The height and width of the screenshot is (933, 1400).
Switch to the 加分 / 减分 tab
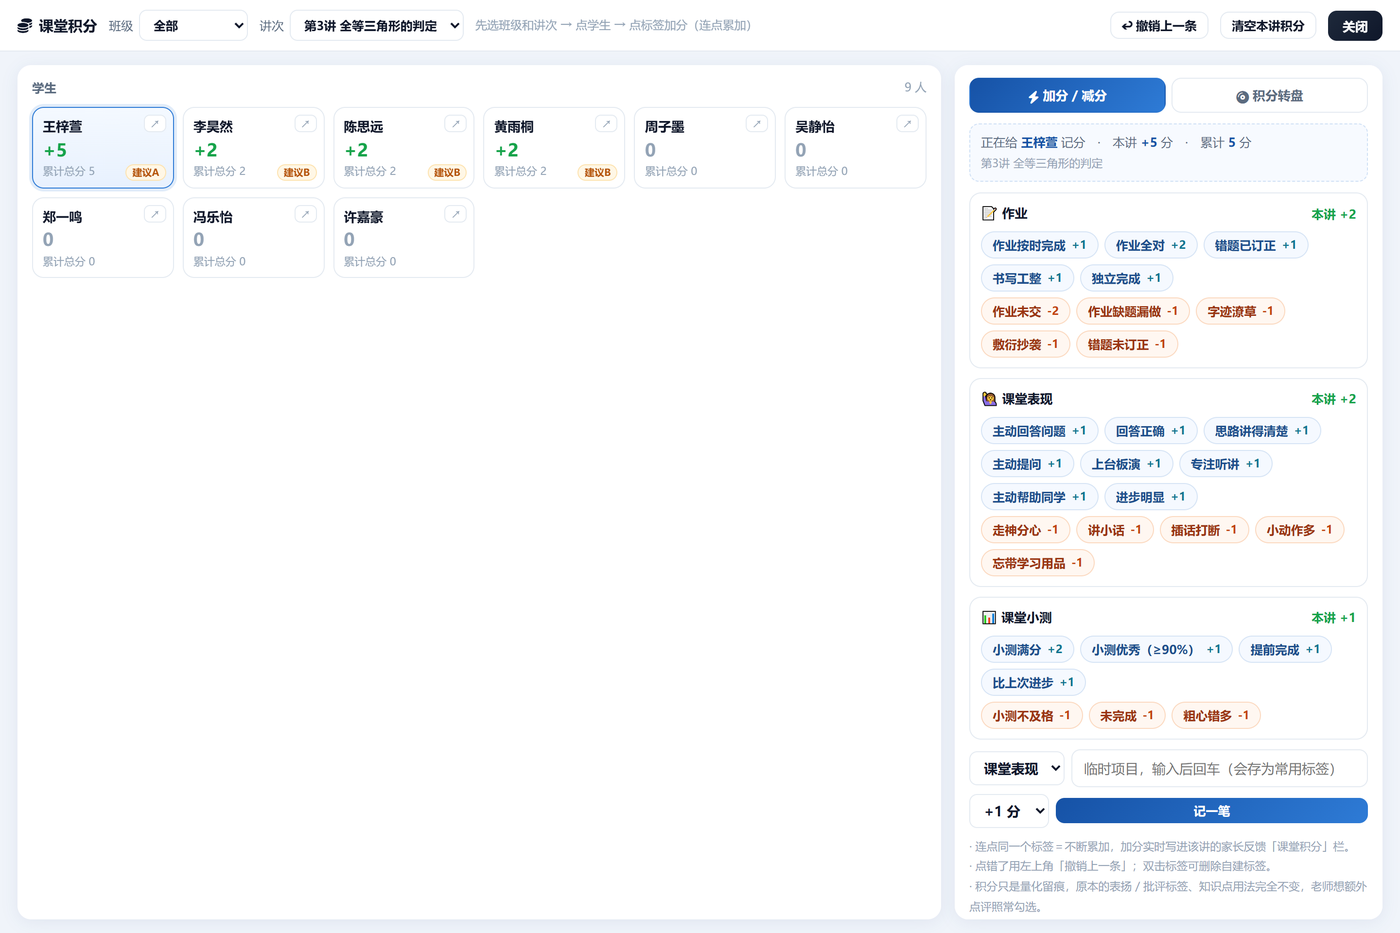[x=1067, y=96]
